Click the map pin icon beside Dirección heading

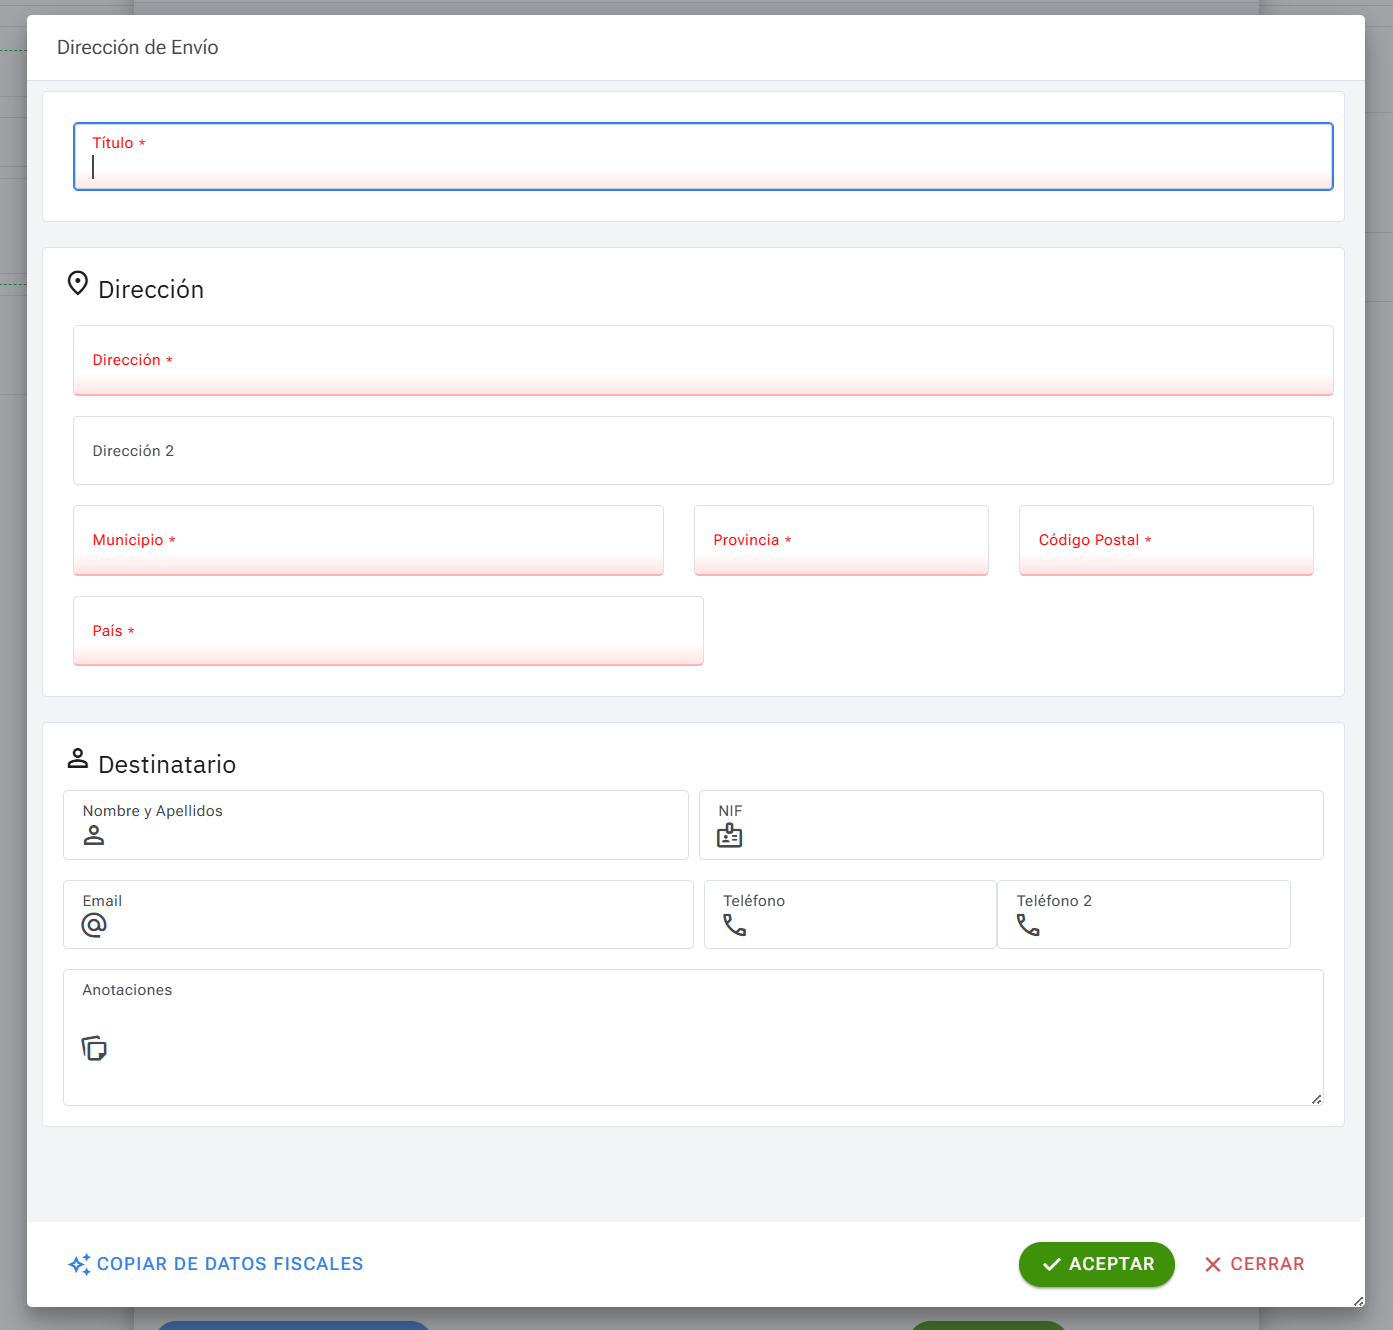(78, 284)
